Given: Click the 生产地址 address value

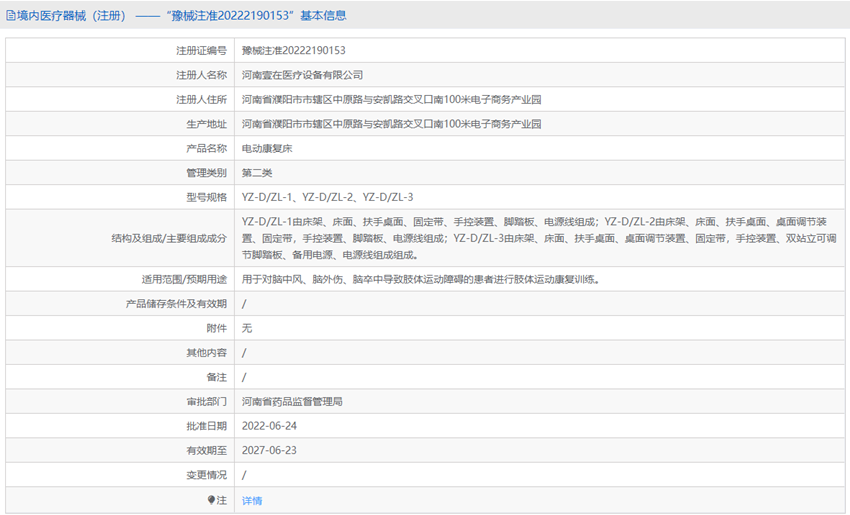Looking at the screenshot, I should [x=391, y=124].
